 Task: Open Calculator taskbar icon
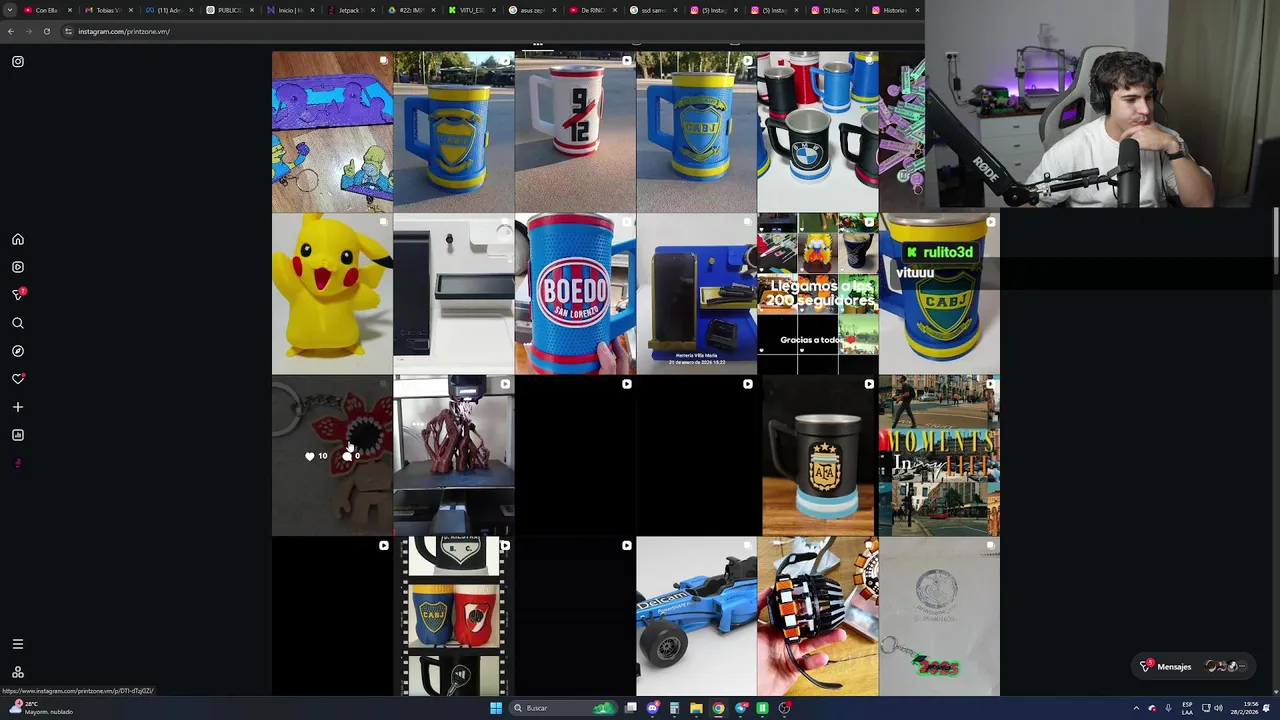point(674,708)
